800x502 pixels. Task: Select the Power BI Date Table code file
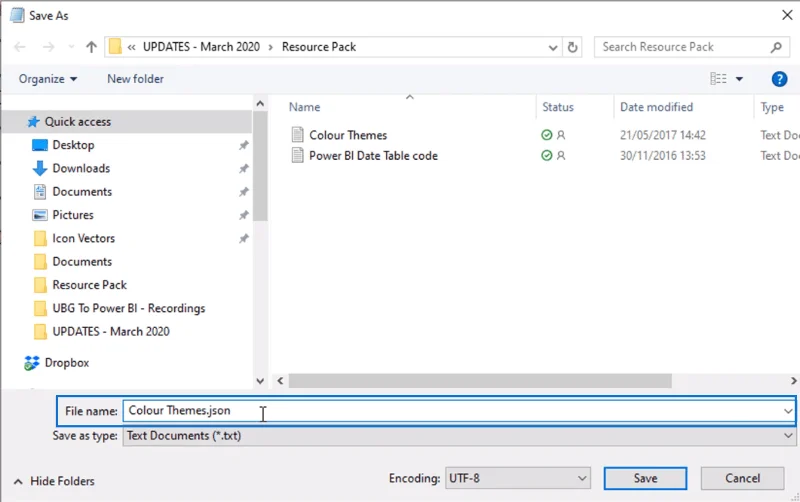(373, 156)
